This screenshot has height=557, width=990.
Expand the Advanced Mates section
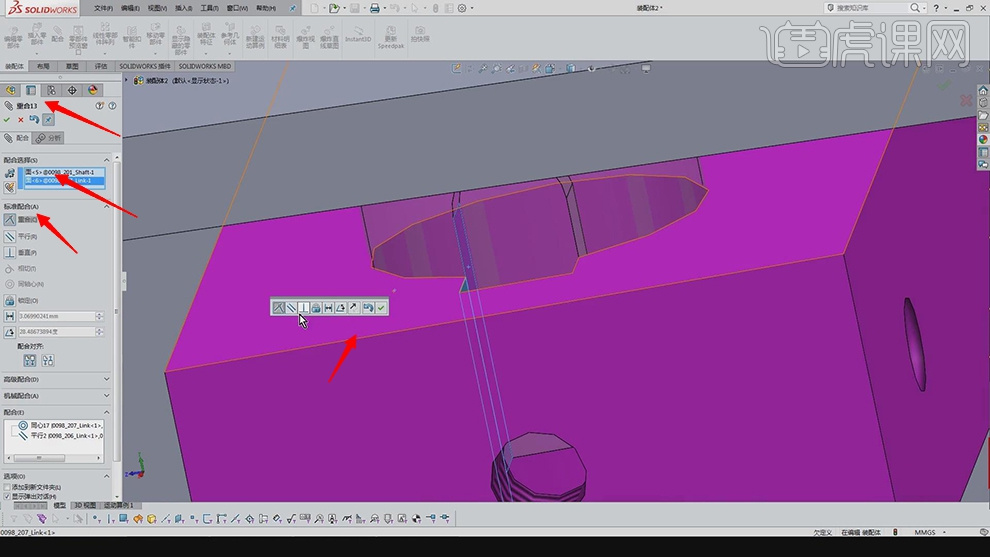pyautogui.click(x=107, y=380)
